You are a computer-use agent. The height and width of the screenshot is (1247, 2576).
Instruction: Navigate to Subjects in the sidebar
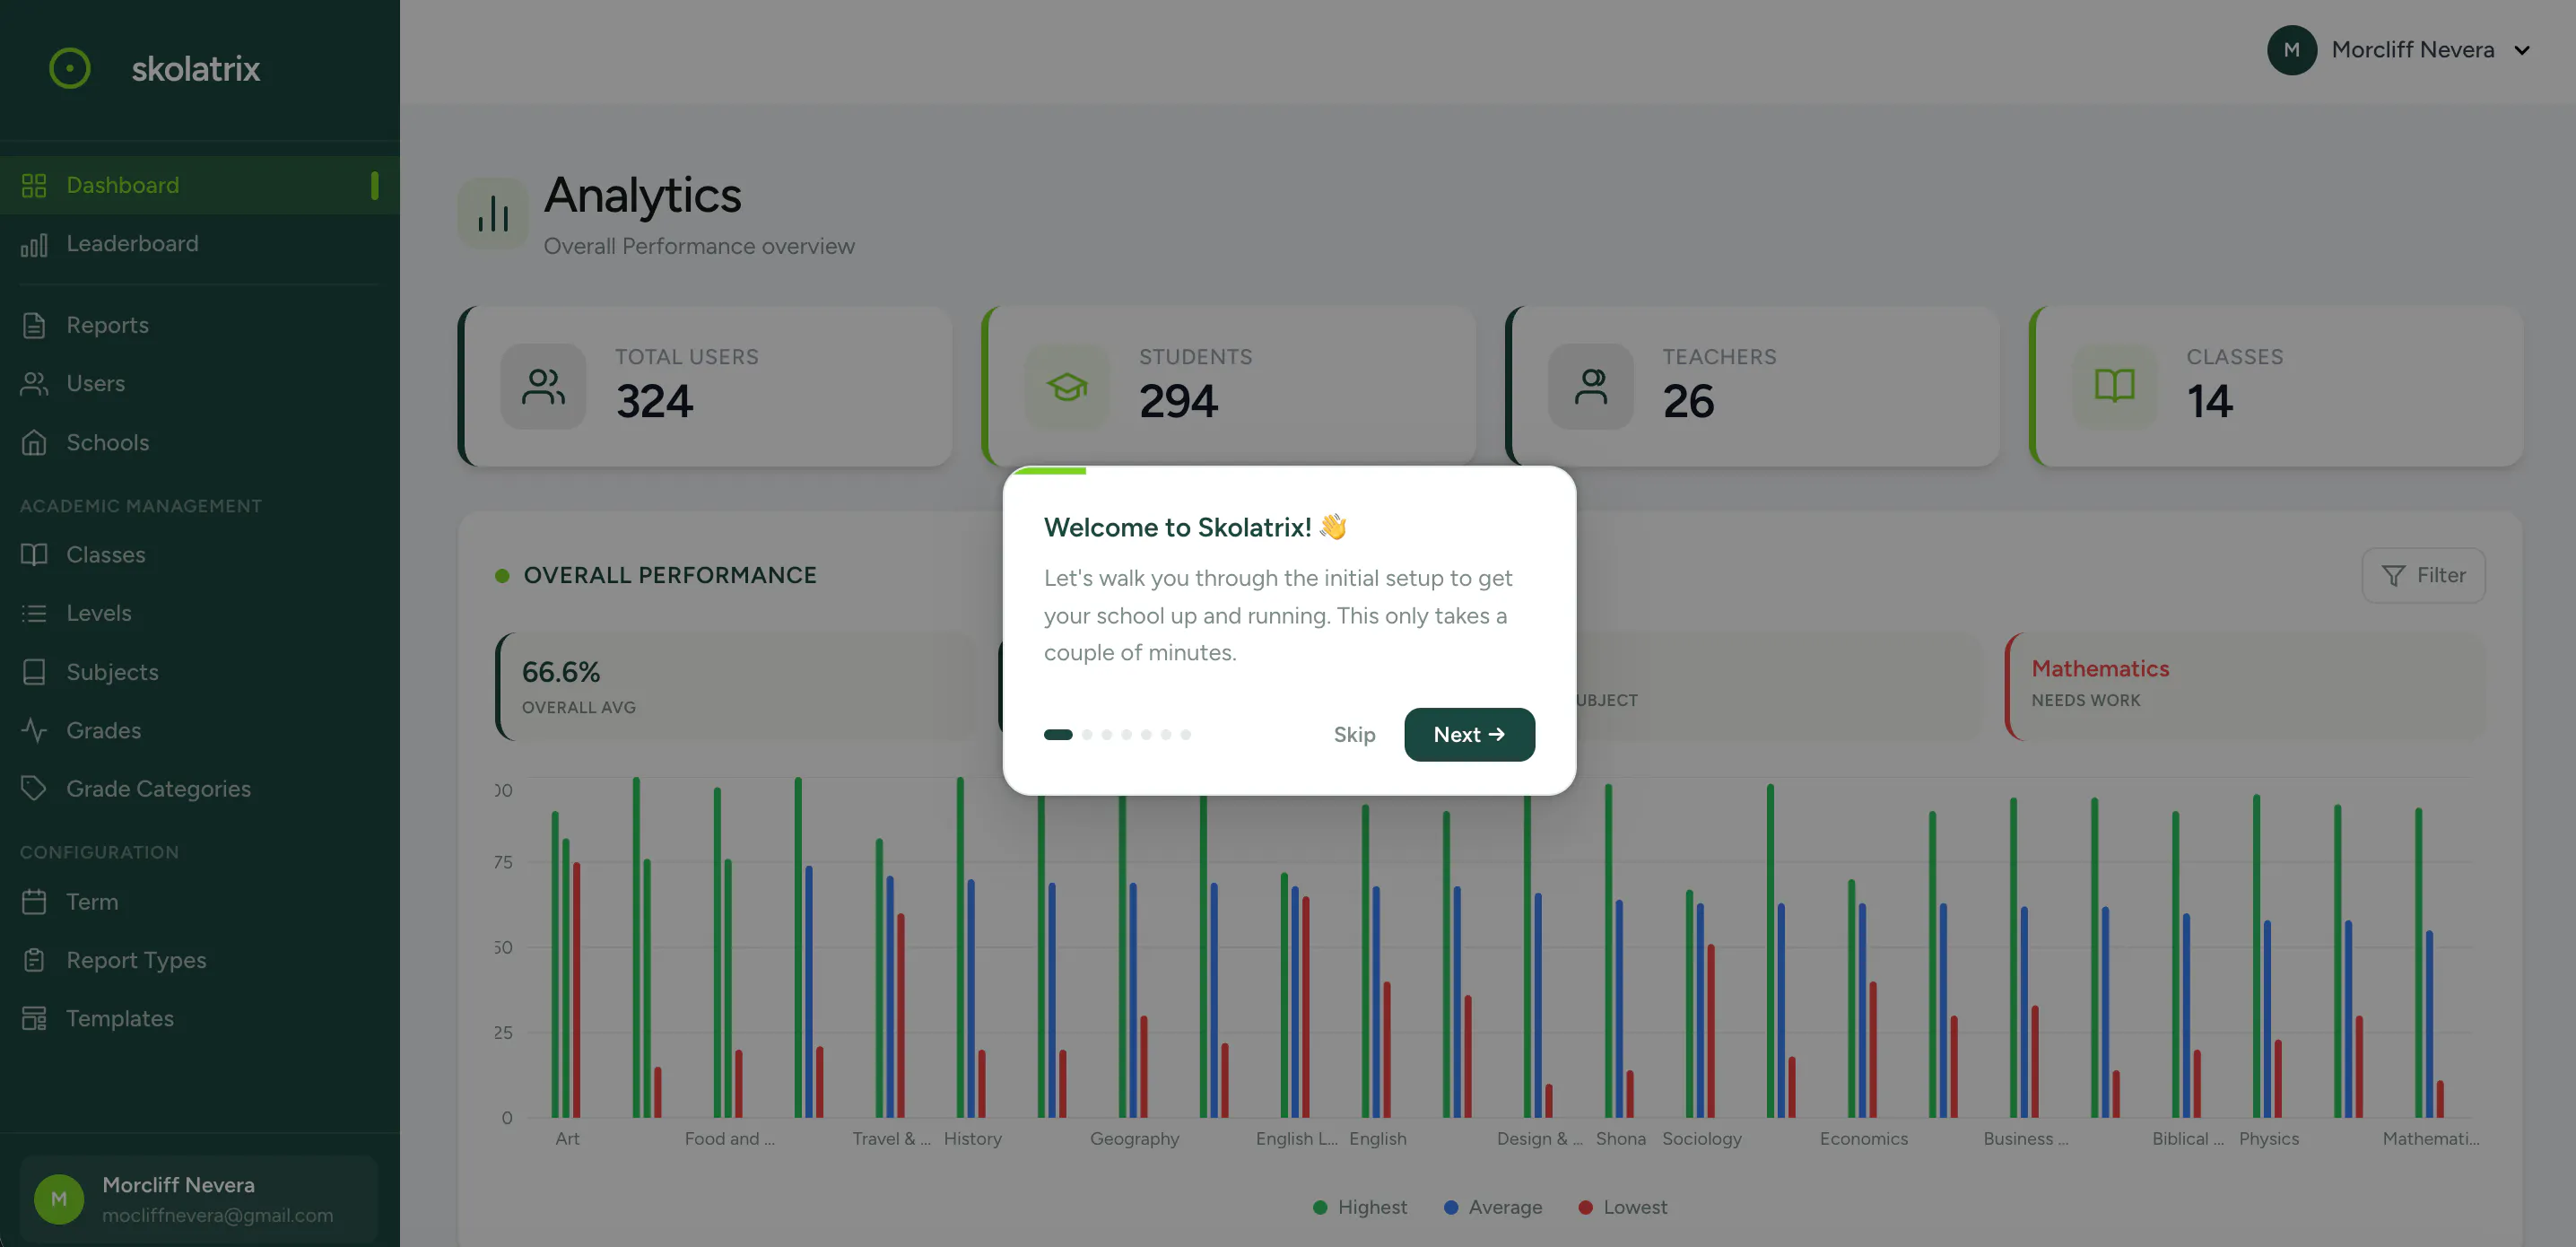[x=200, y=672]
